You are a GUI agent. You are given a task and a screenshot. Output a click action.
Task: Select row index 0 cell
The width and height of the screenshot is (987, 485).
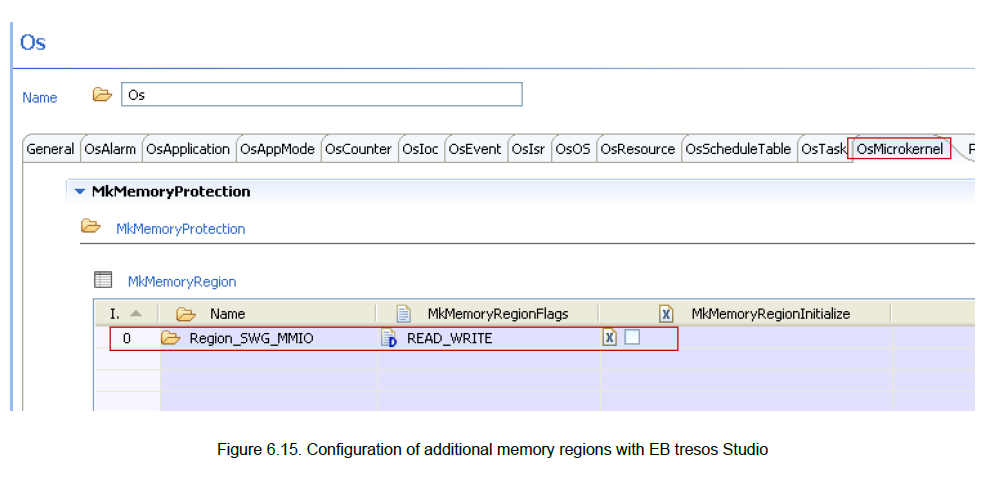(x=127, y=338)
